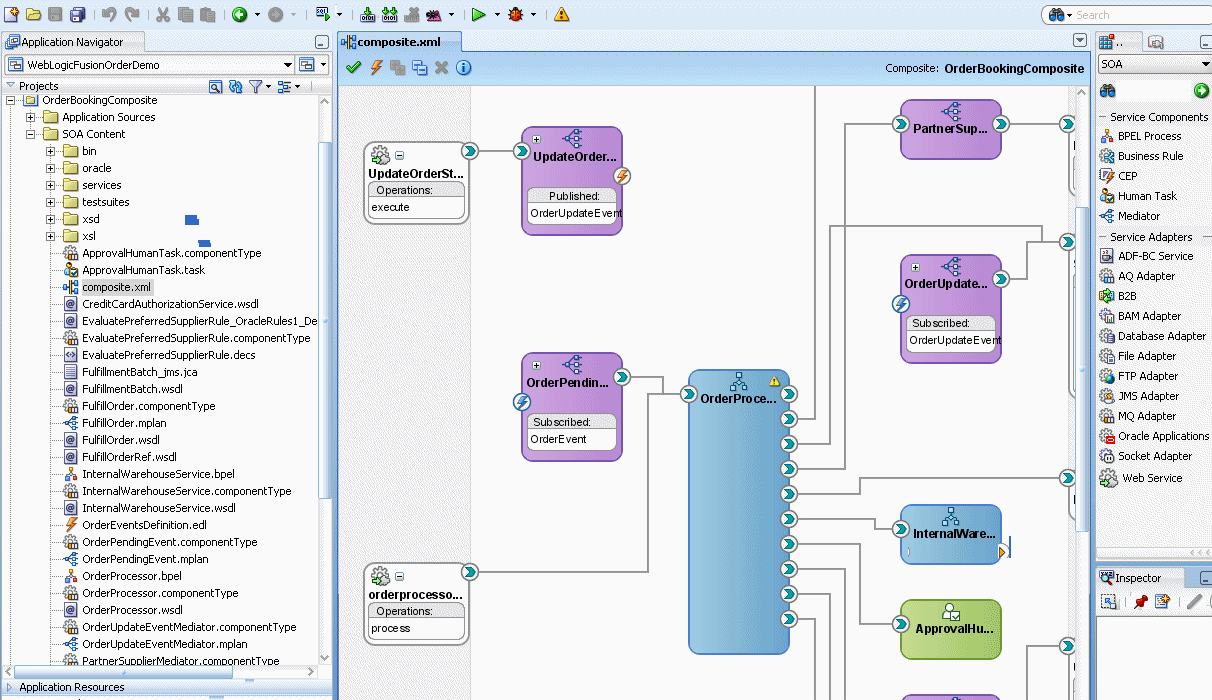Minimize the Application Navigator panel

[x=321, y=42]
